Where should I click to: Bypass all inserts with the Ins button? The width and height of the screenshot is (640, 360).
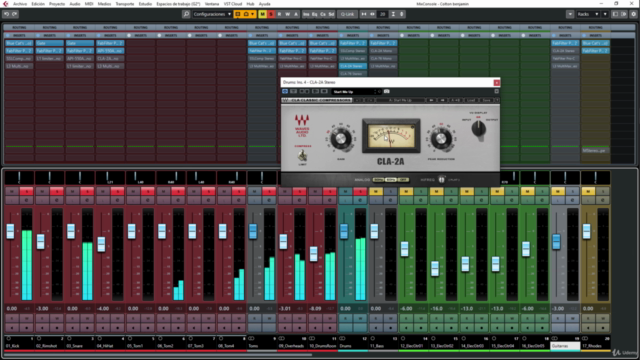click(x=306, y=14)
